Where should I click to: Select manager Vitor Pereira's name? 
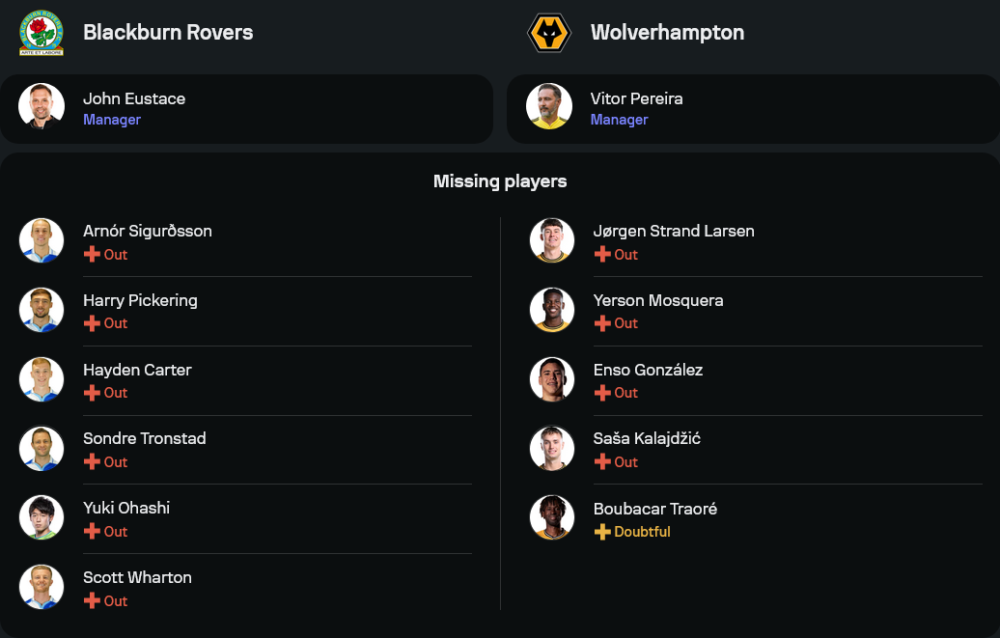(636, 99)
